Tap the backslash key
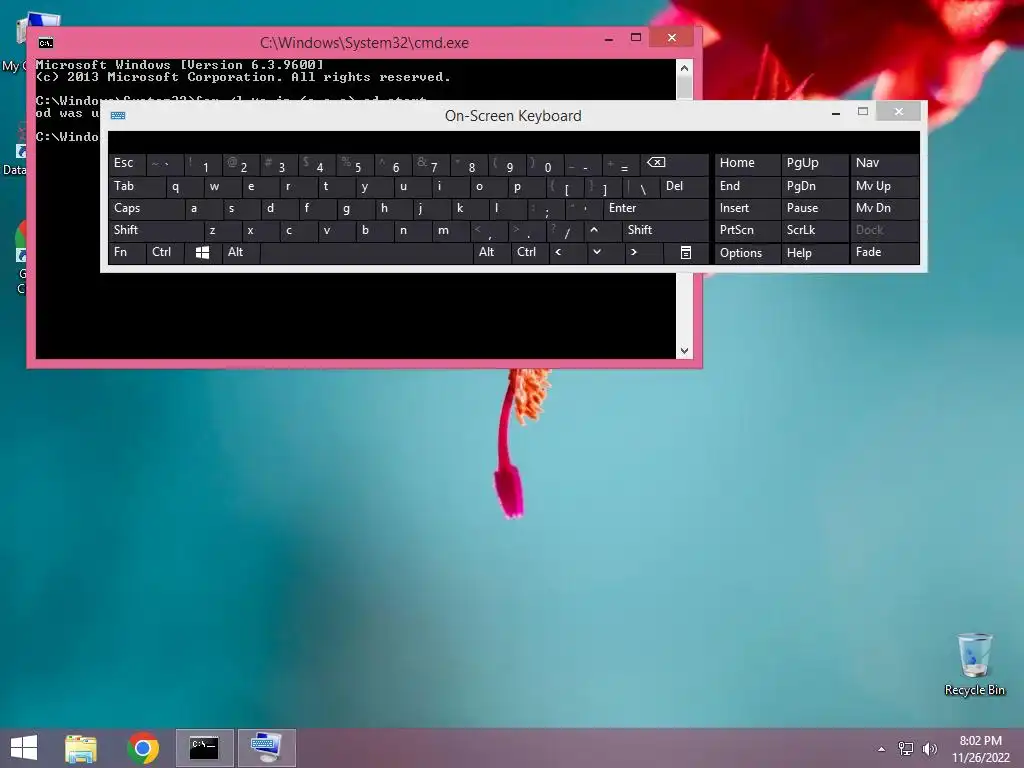Viewport: 1024px width, 768px height. 641,187
